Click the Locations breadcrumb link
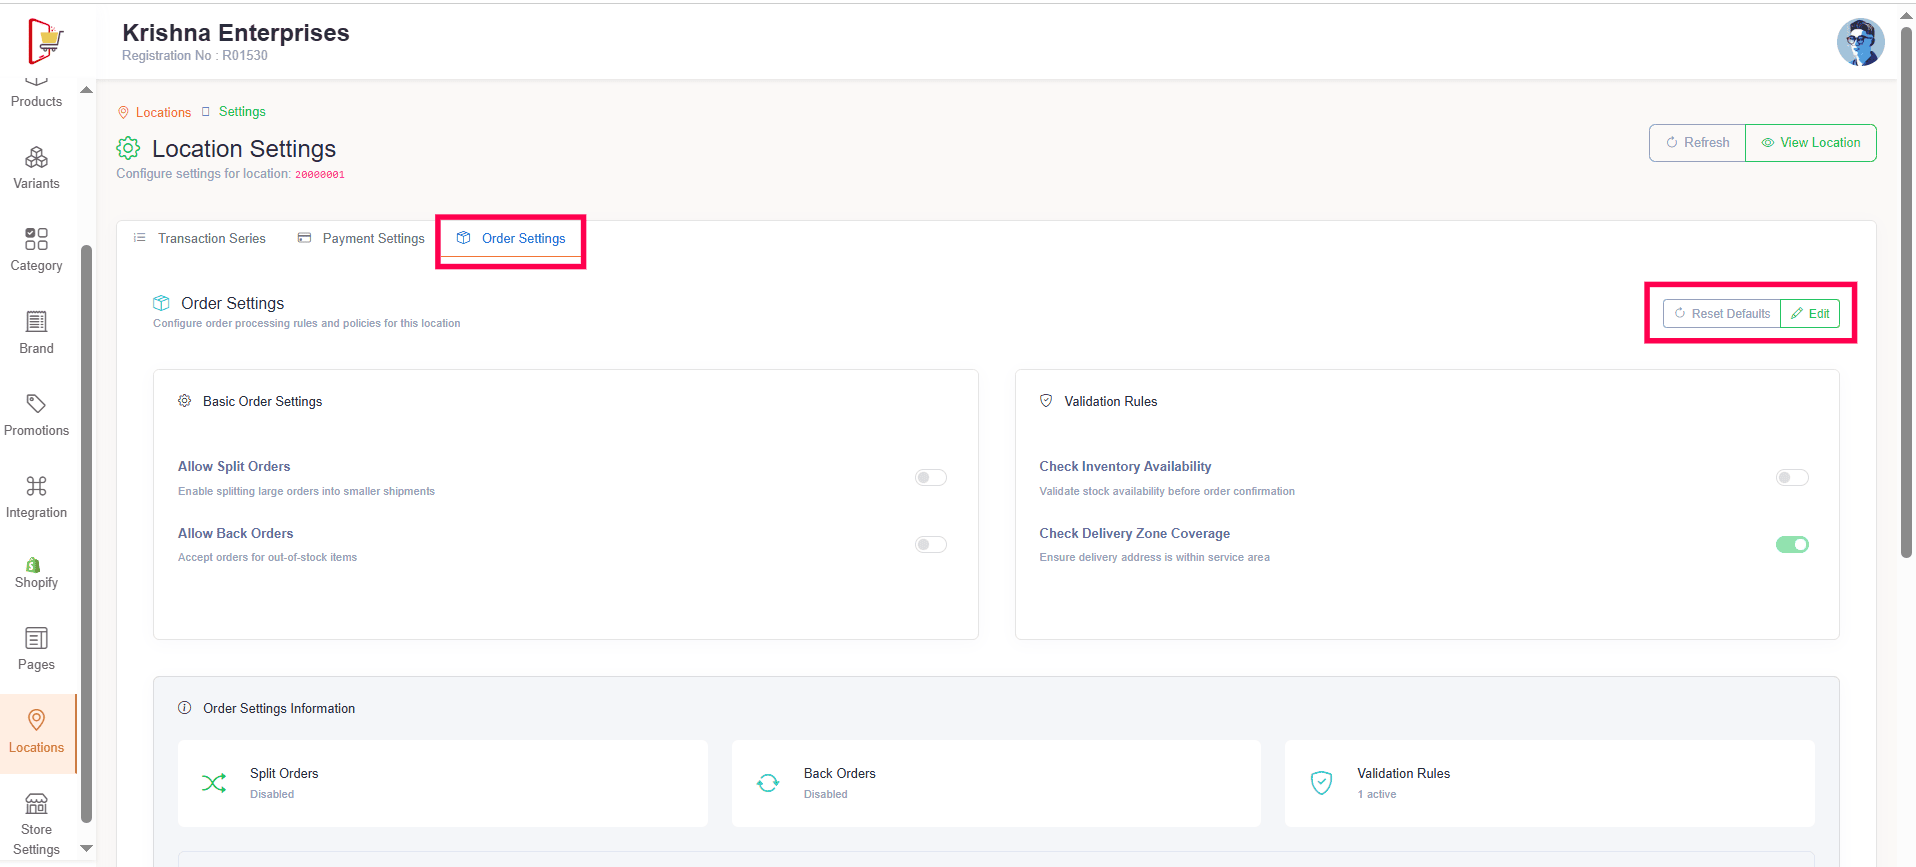 (163, 113)
